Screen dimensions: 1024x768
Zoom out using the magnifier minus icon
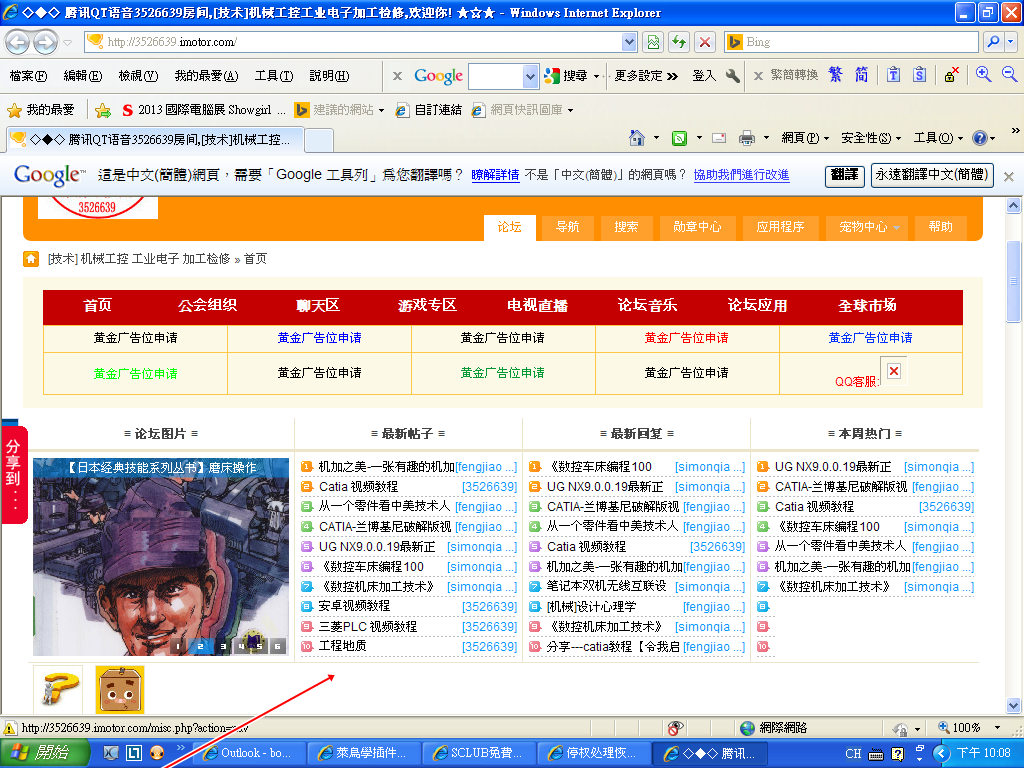pos(1010,74)
